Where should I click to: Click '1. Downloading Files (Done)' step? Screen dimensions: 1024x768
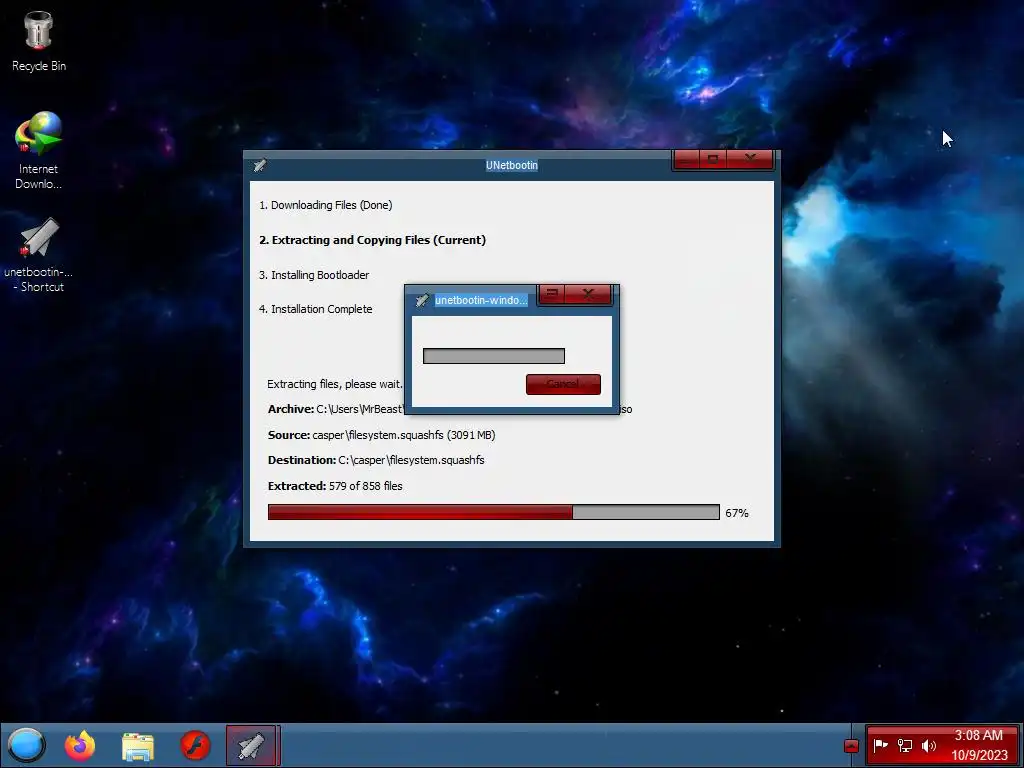(x=325, y=205)
